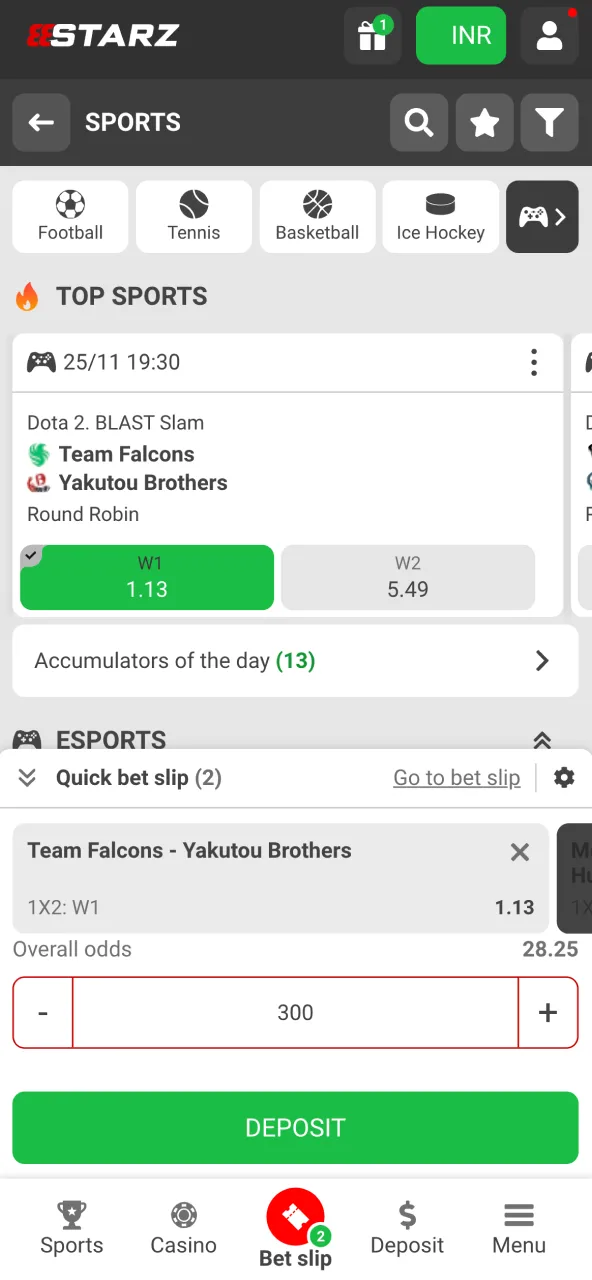Collapse the Quick bet slip panel
Image resolution: width=592 pixels, height=1280 pixels.
27,777
